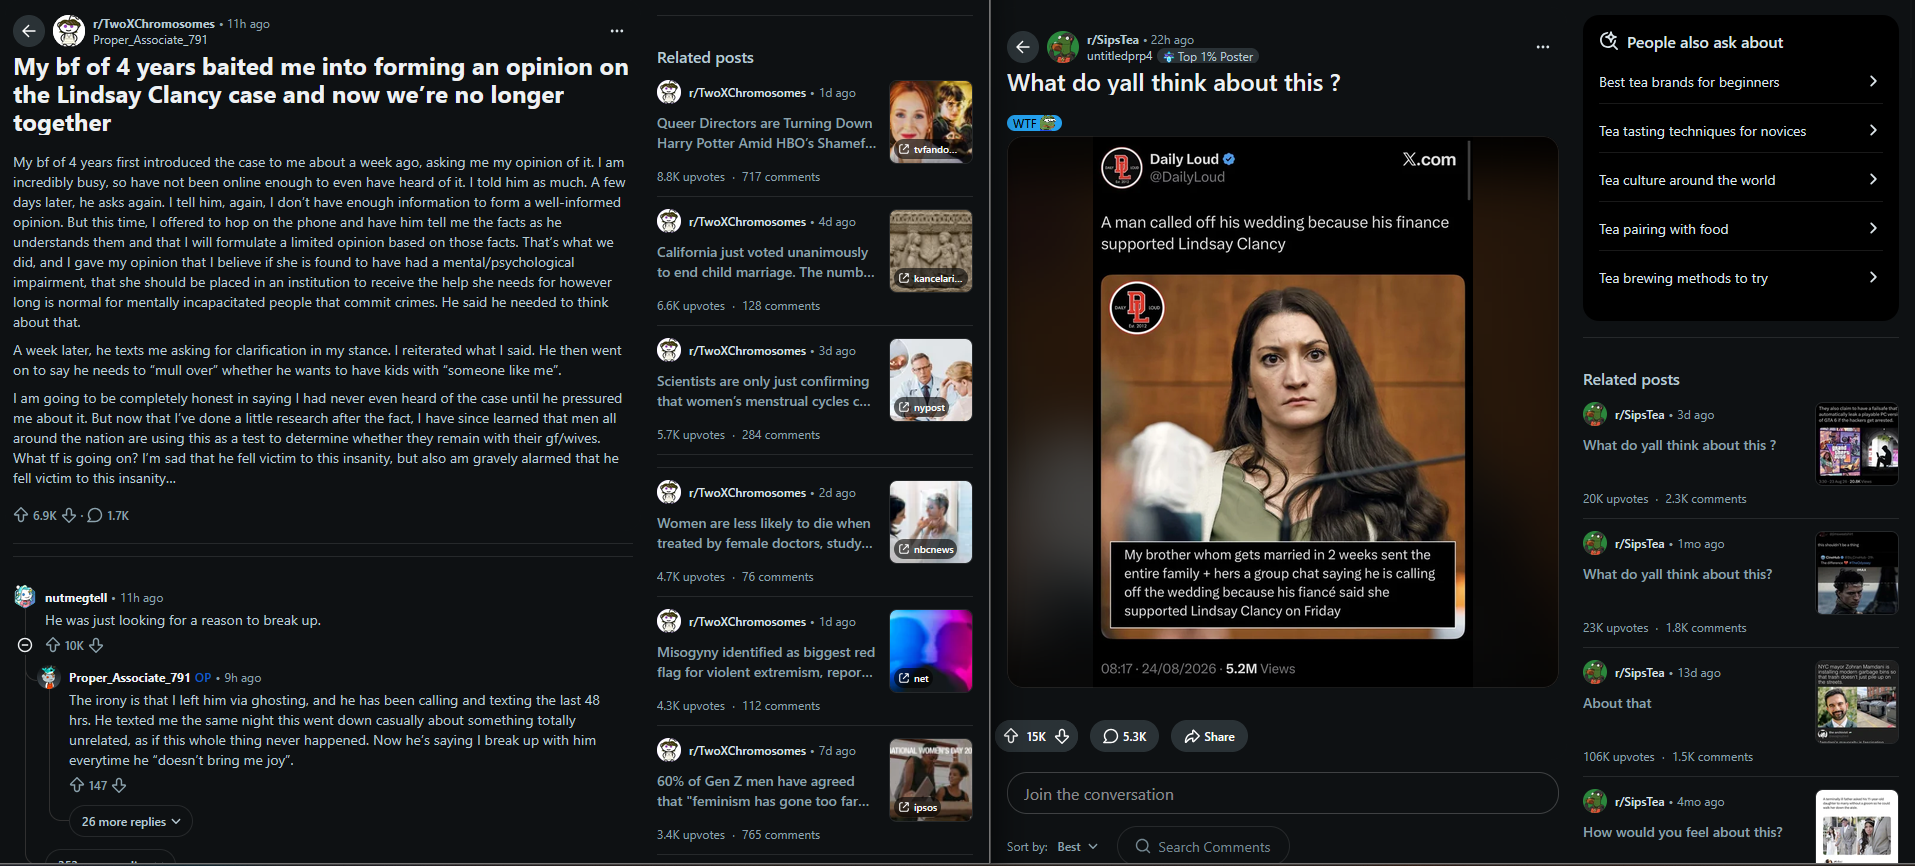The image size is (1915, 866).
Task: Share the SipsTea post
Action: 1209,736
